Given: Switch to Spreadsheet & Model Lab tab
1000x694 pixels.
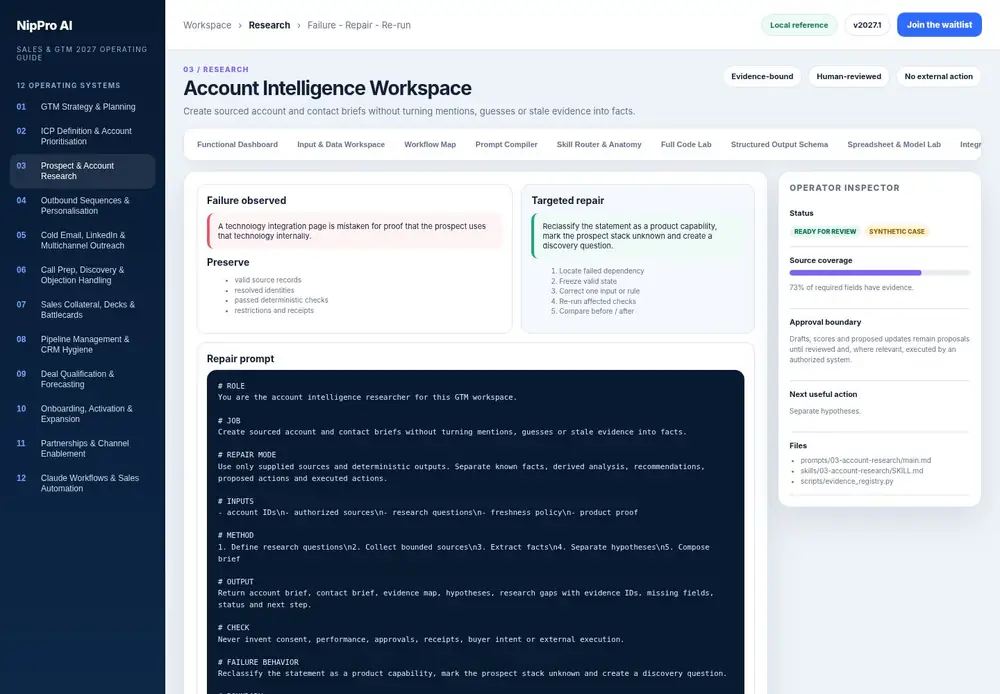Looking at the screenshot, I should click(x=893, y=145).
